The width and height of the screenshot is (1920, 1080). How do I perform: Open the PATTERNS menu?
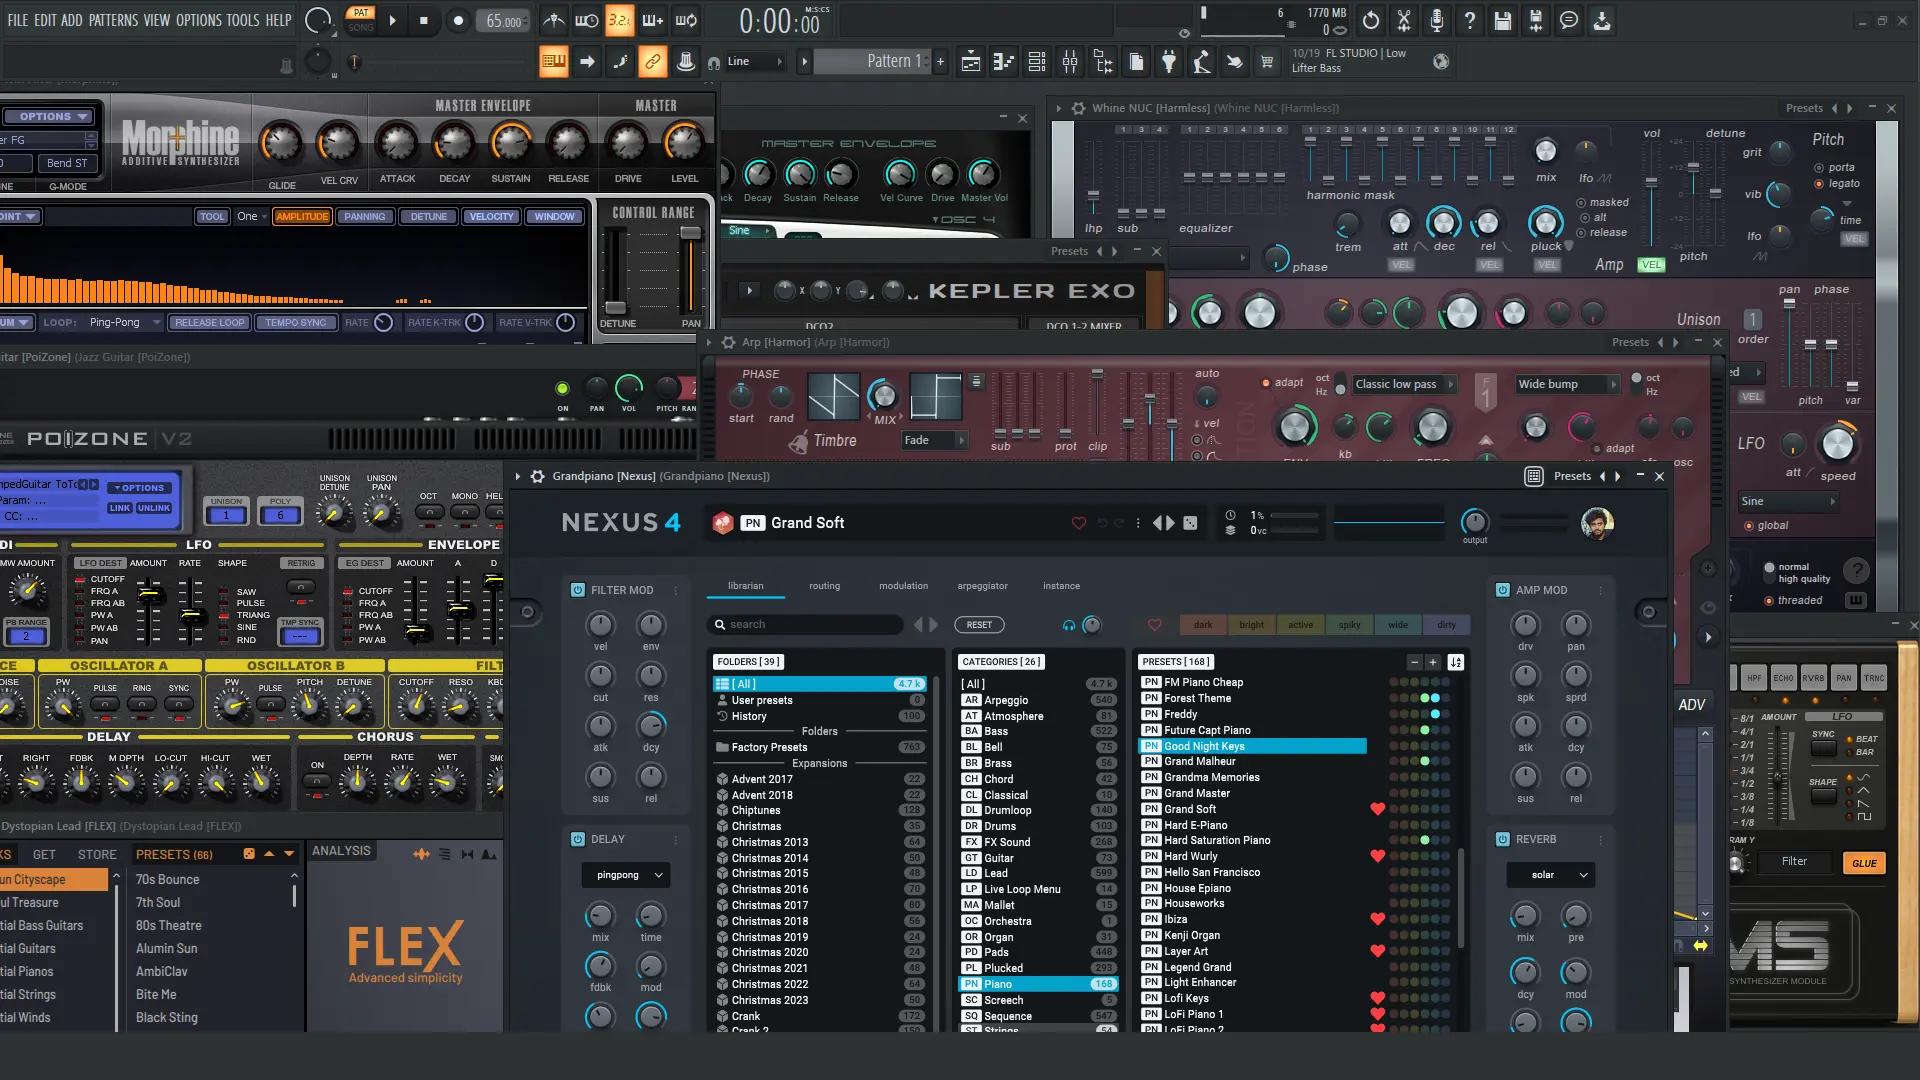[x=115, y=20]
